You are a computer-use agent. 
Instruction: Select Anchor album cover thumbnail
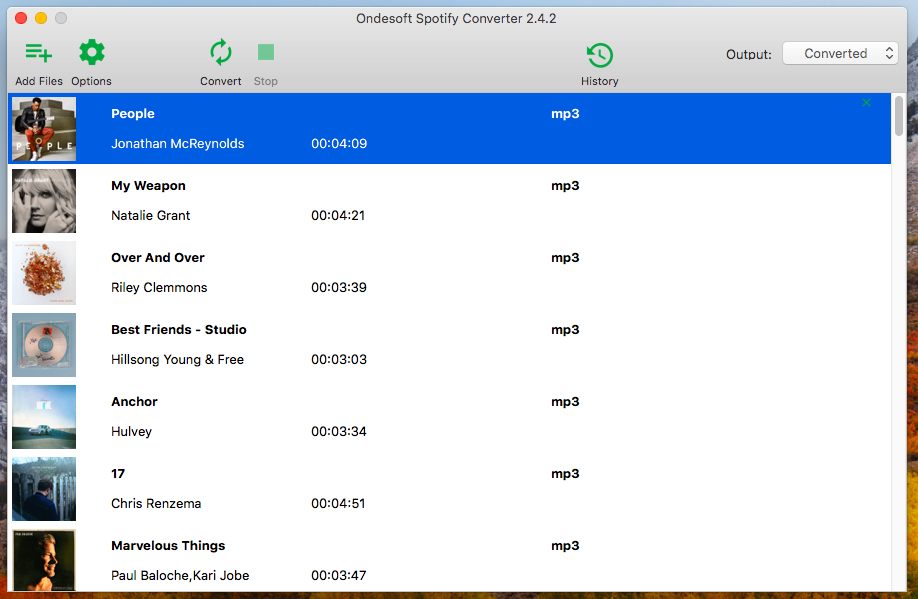pyautogui.click(x=44, y=417)
